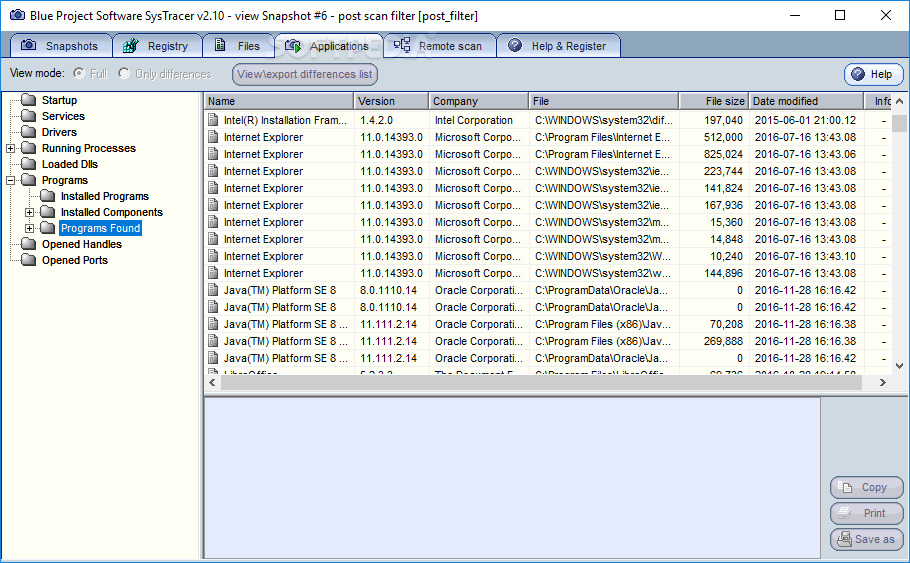Click the date 2016-07-16 13:43.10 cell
This screenshot has height=563, width=910.
tap(805, 256)
